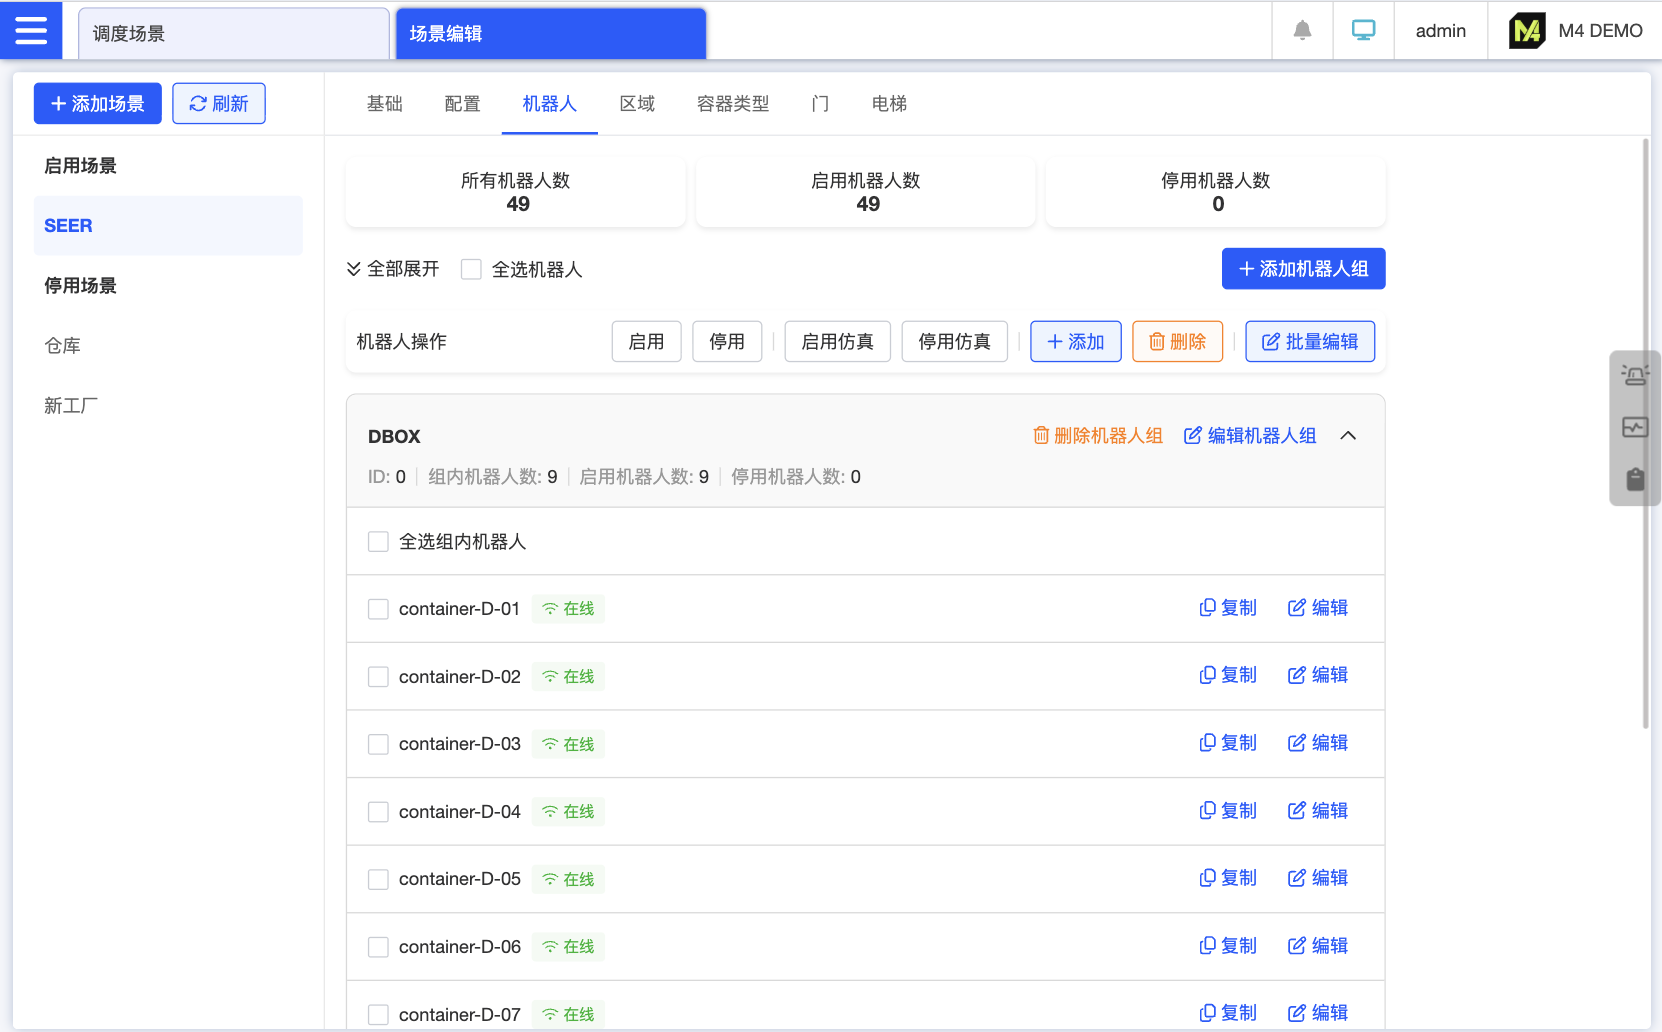Click the notification bell icon
Image resolution: width=1662 pixels, height=1032 pixels.
1302,30
